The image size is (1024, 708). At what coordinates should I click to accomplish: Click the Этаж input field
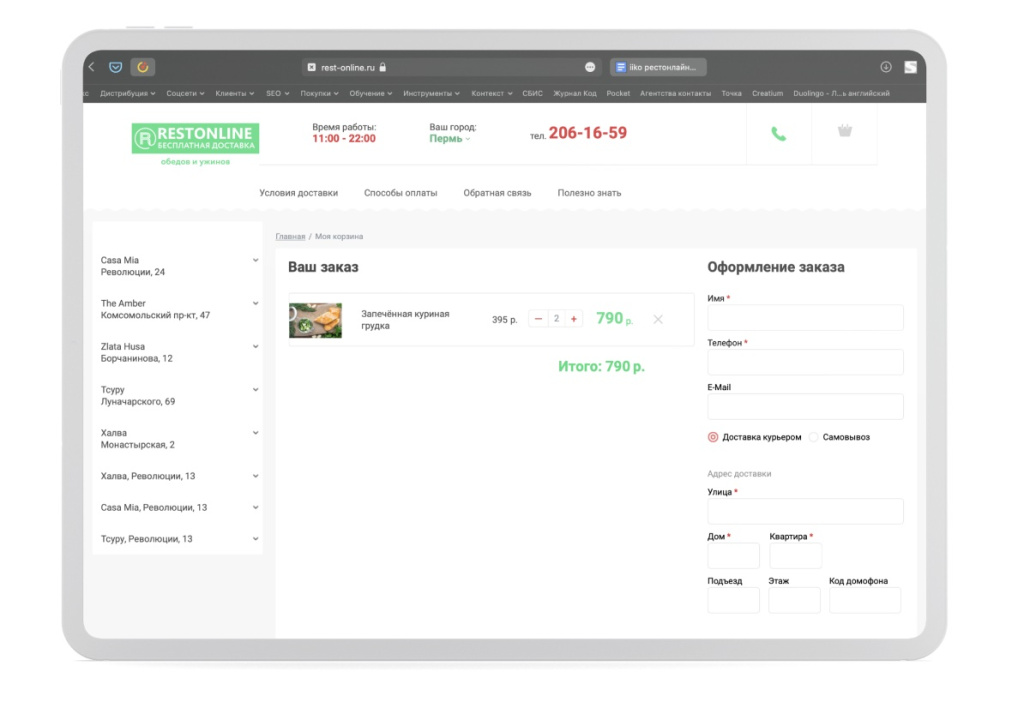pos(794,600)
